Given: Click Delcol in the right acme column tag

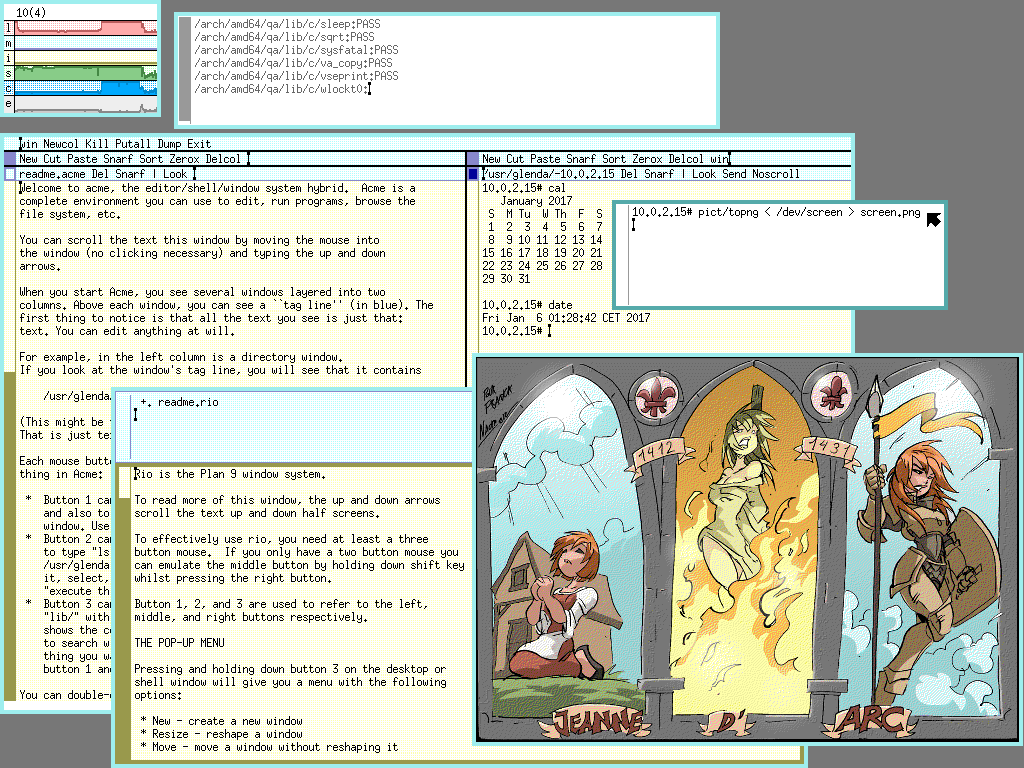Looking at the screenshot, I should (x=686, y=159).
